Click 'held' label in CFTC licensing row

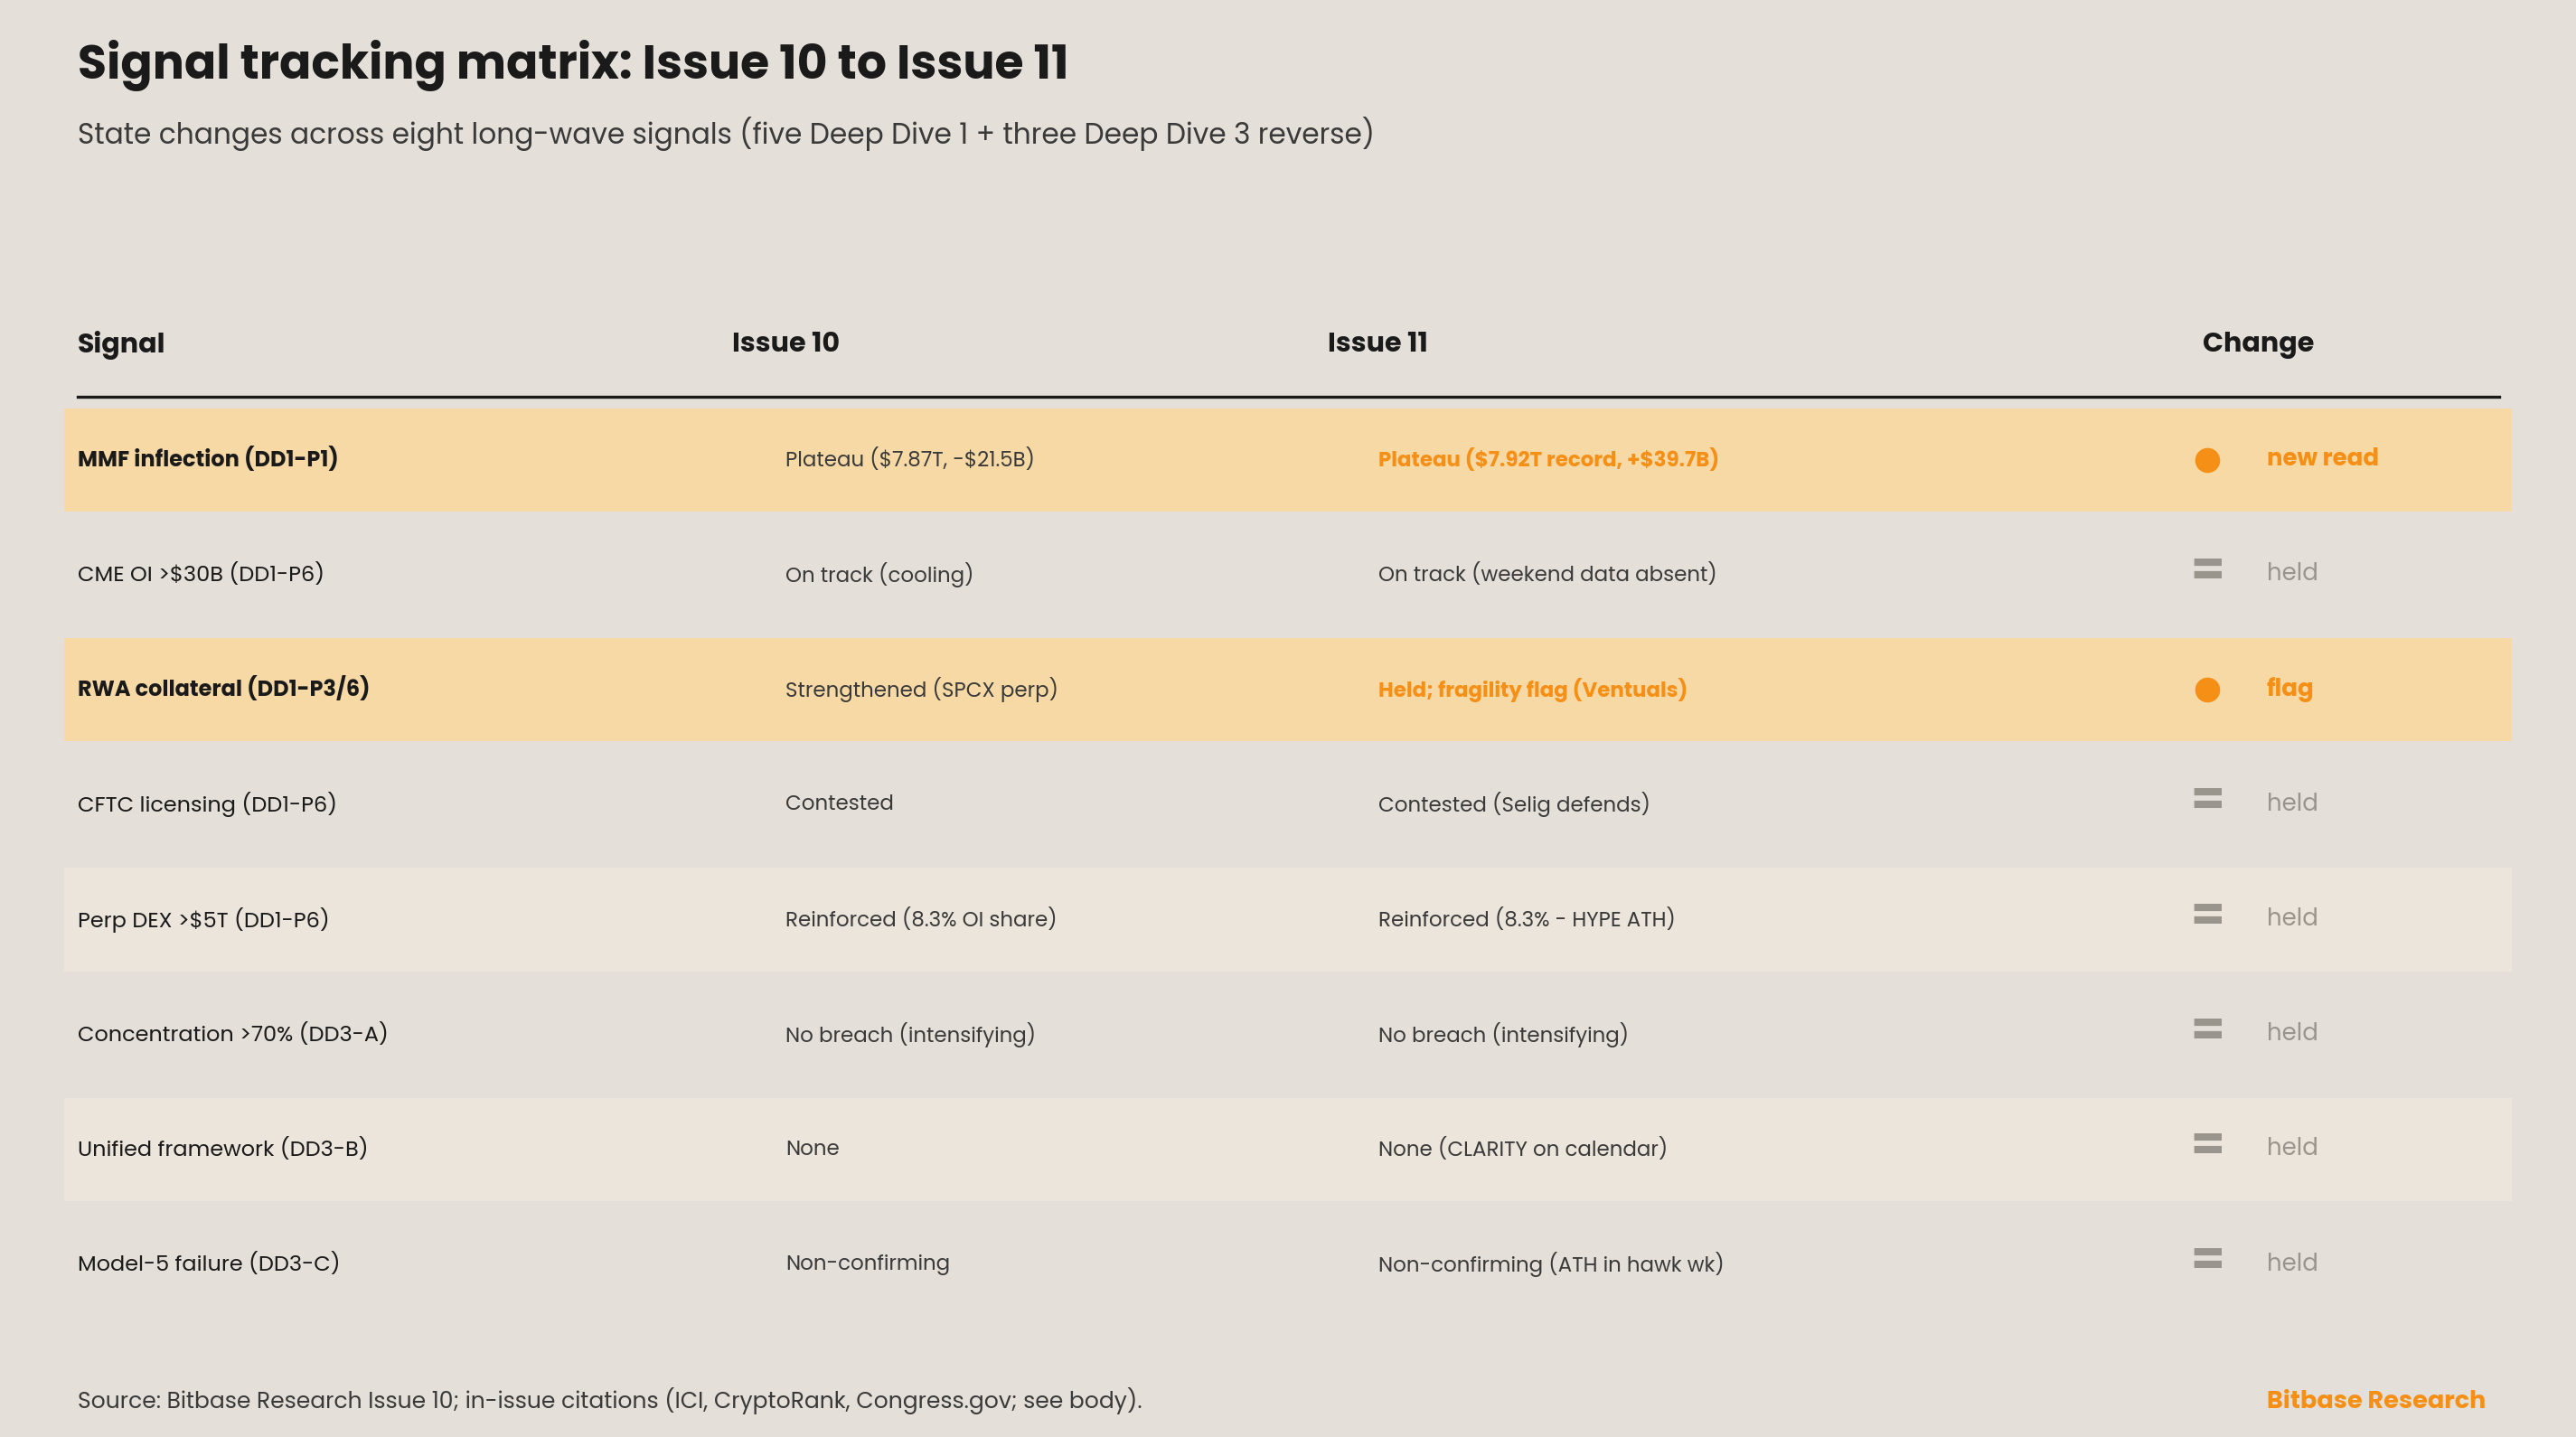(x=2291, y=802)
